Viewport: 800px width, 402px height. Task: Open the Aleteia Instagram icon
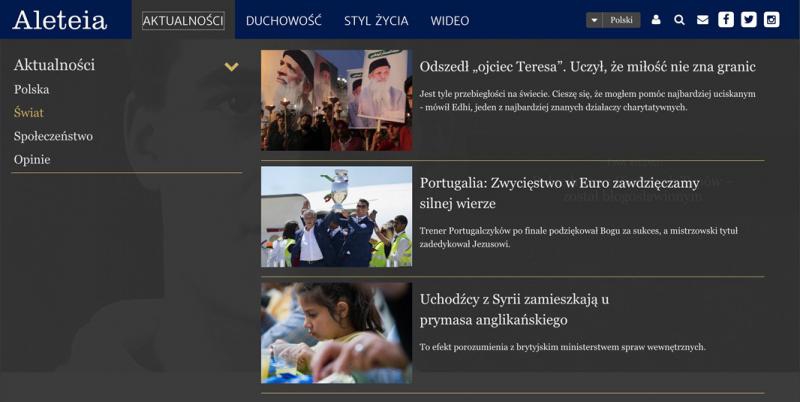click(771, 20)
